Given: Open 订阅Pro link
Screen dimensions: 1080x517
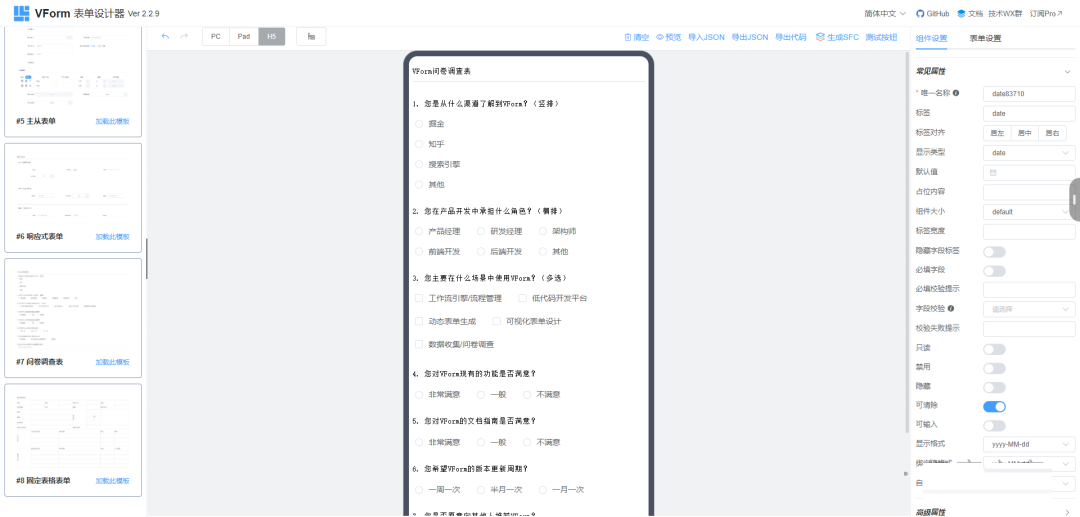Looking at the screenshot, I should pyautogui.click(x=1046, y=14).
